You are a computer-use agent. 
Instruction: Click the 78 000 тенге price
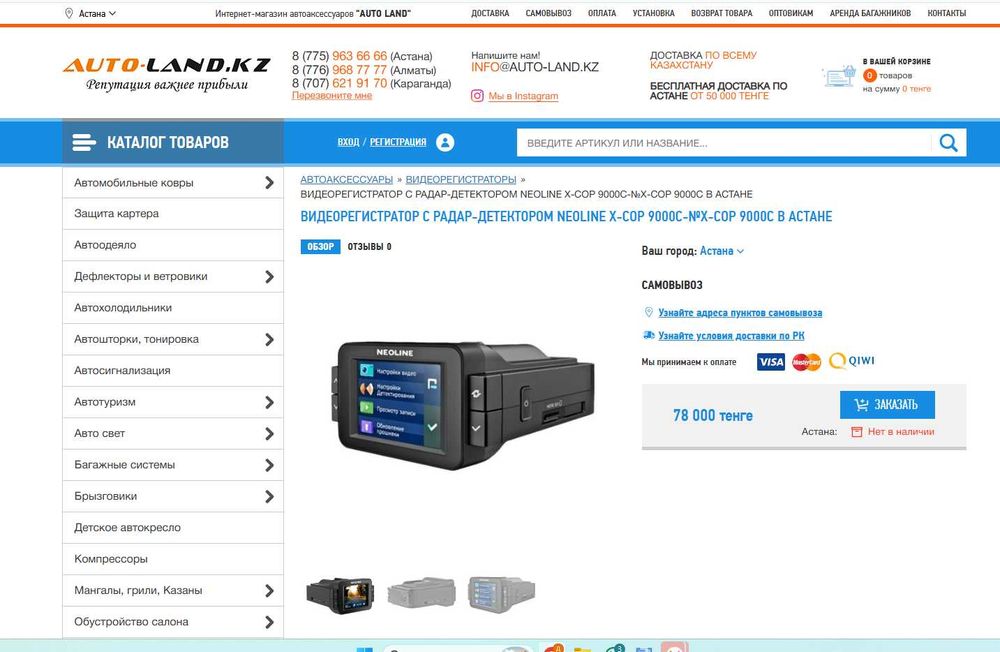(x=712, y=415)
